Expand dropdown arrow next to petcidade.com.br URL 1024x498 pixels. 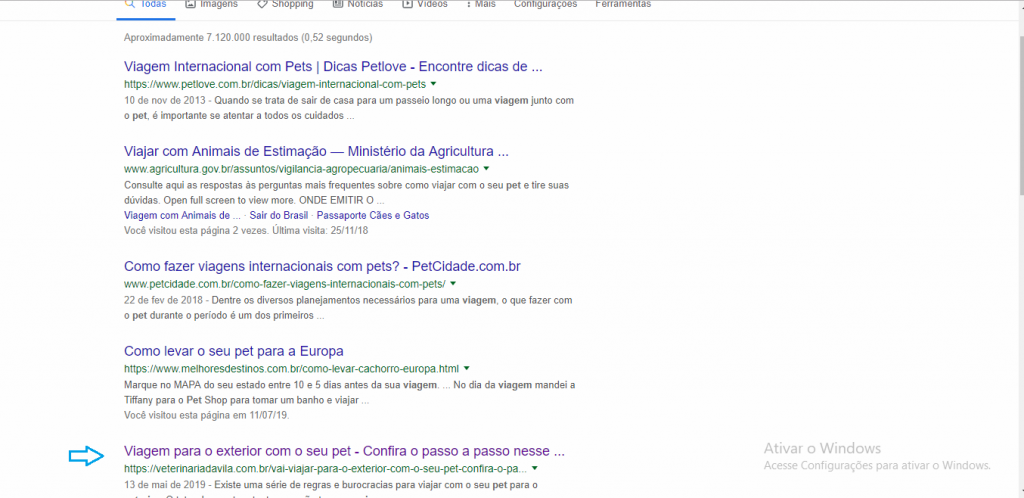[453, 284]
